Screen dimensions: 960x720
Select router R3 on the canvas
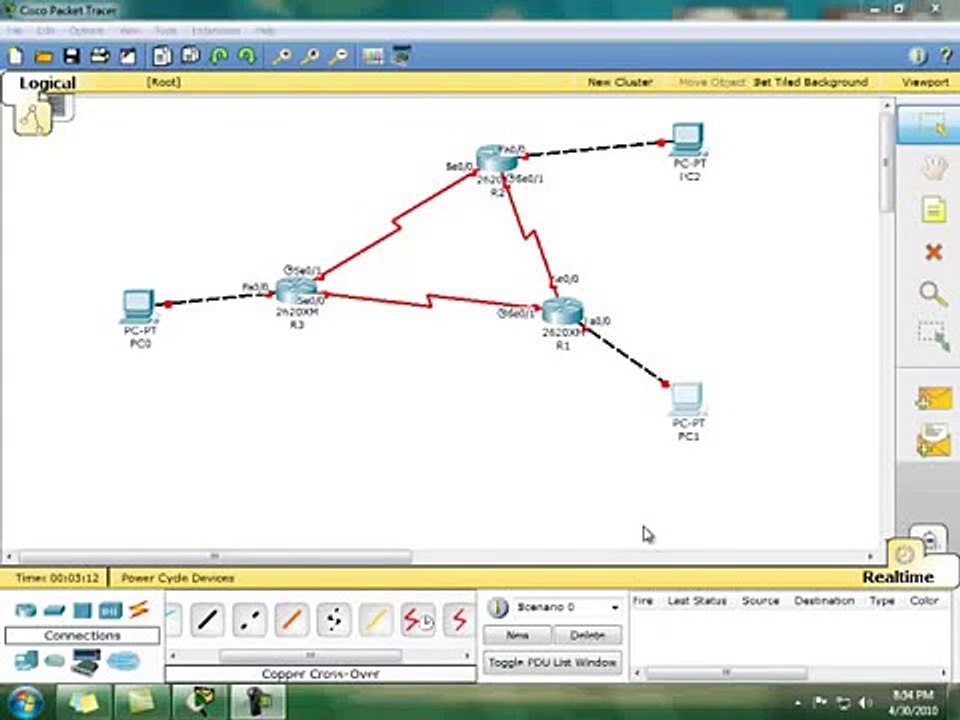pos(296,291)
